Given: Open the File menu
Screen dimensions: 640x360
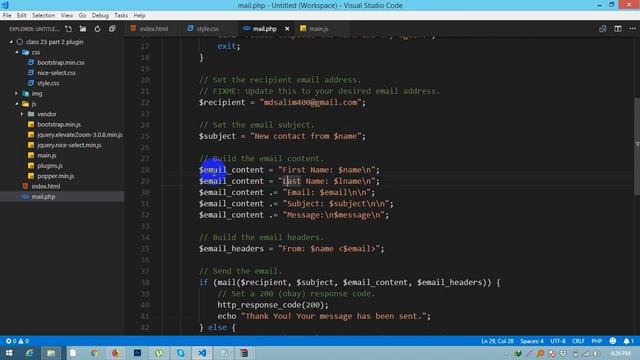Looking at the screenshot, I should click(7, 15).
